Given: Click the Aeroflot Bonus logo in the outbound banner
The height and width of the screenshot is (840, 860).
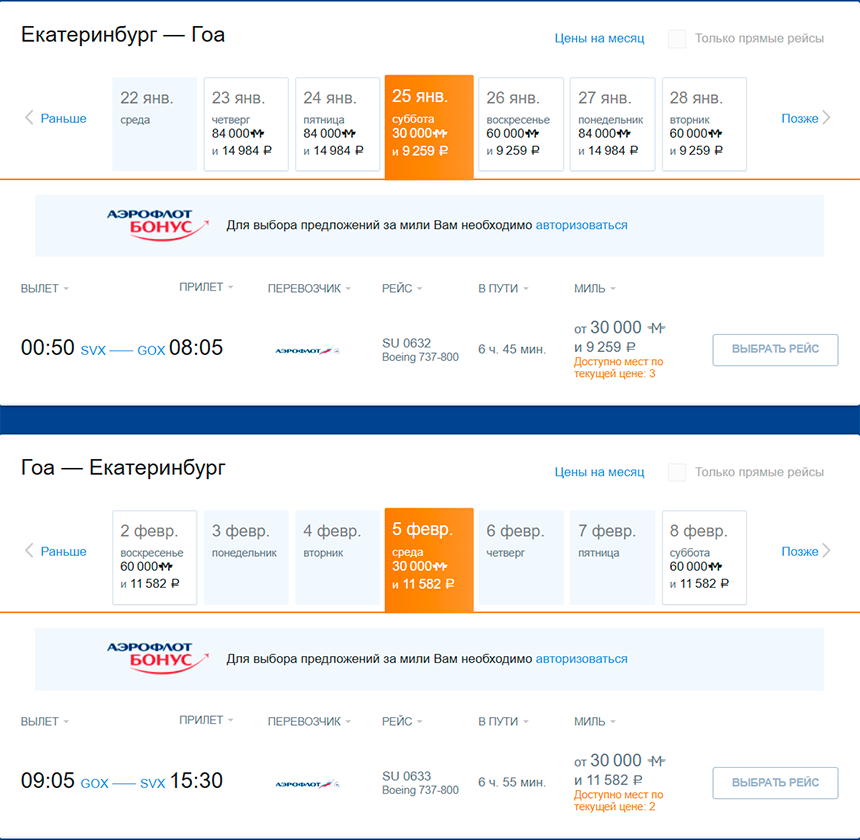Looking at the screenshot, I should point(157,224).
